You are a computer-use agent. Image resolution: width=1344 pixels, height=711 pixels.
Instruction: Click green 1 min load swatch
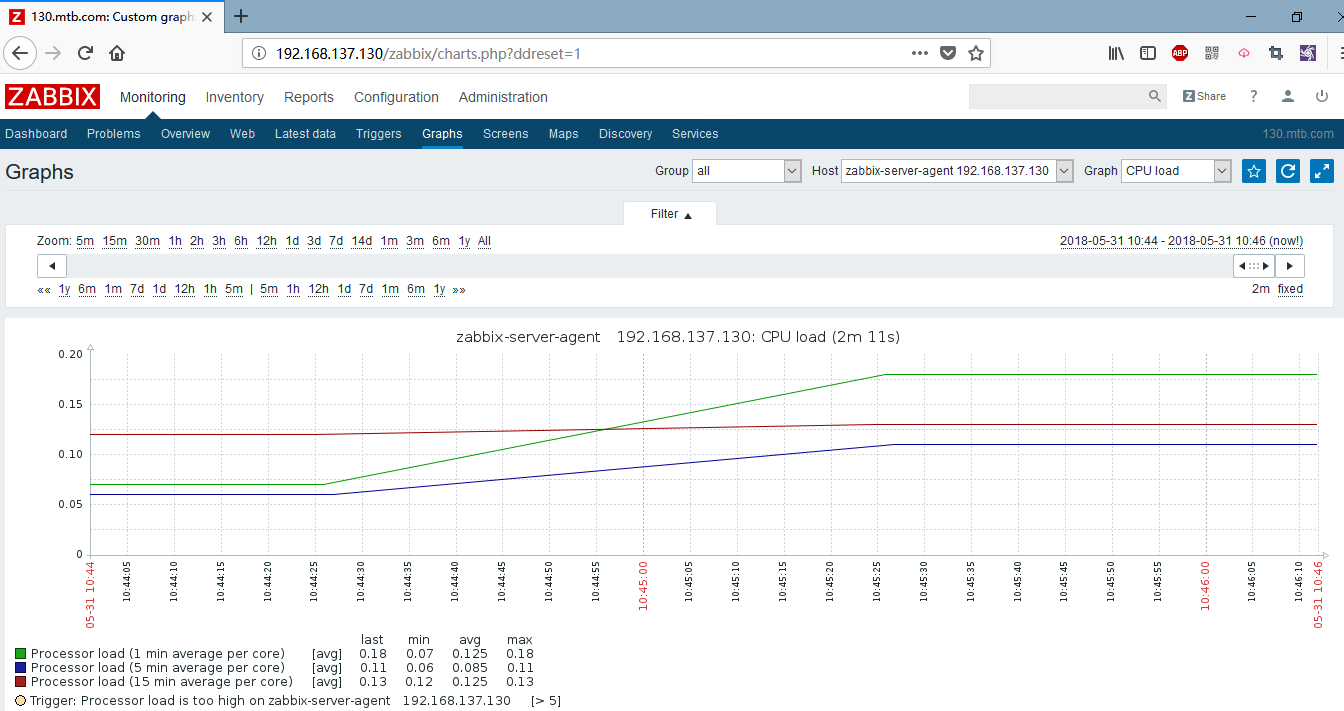tap(21, 654)
